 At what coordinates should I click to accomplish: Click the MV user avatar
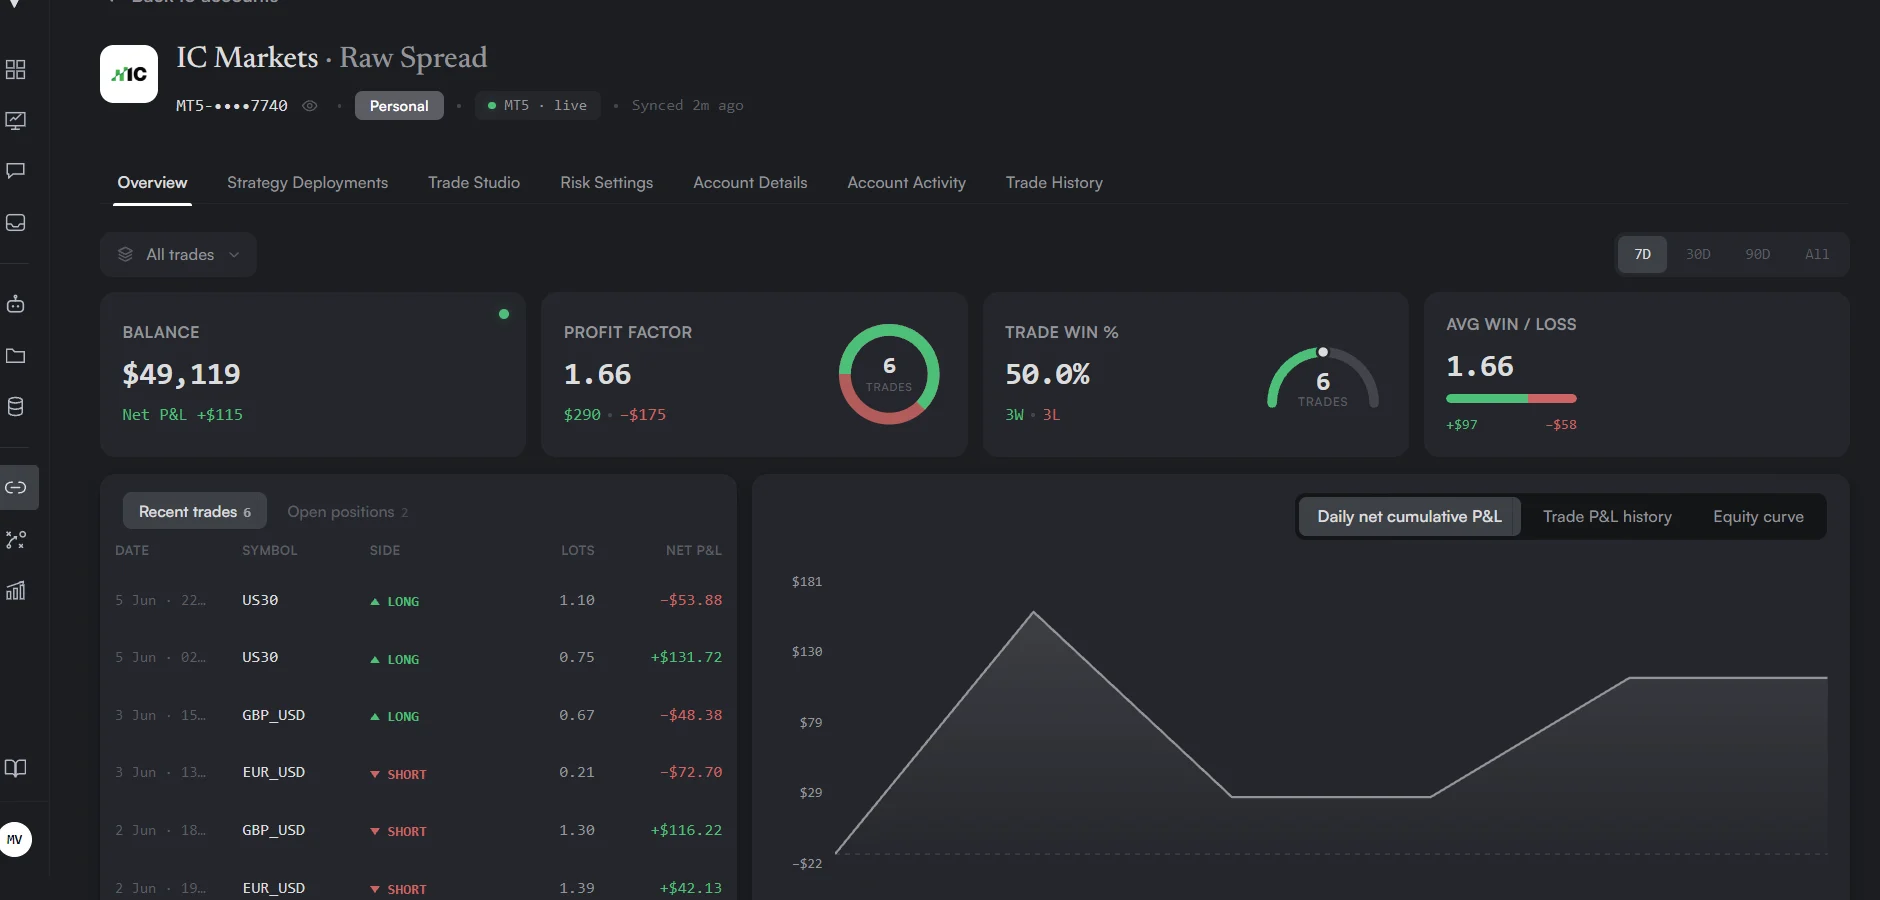pyautogui.click(x=15, y=839)
